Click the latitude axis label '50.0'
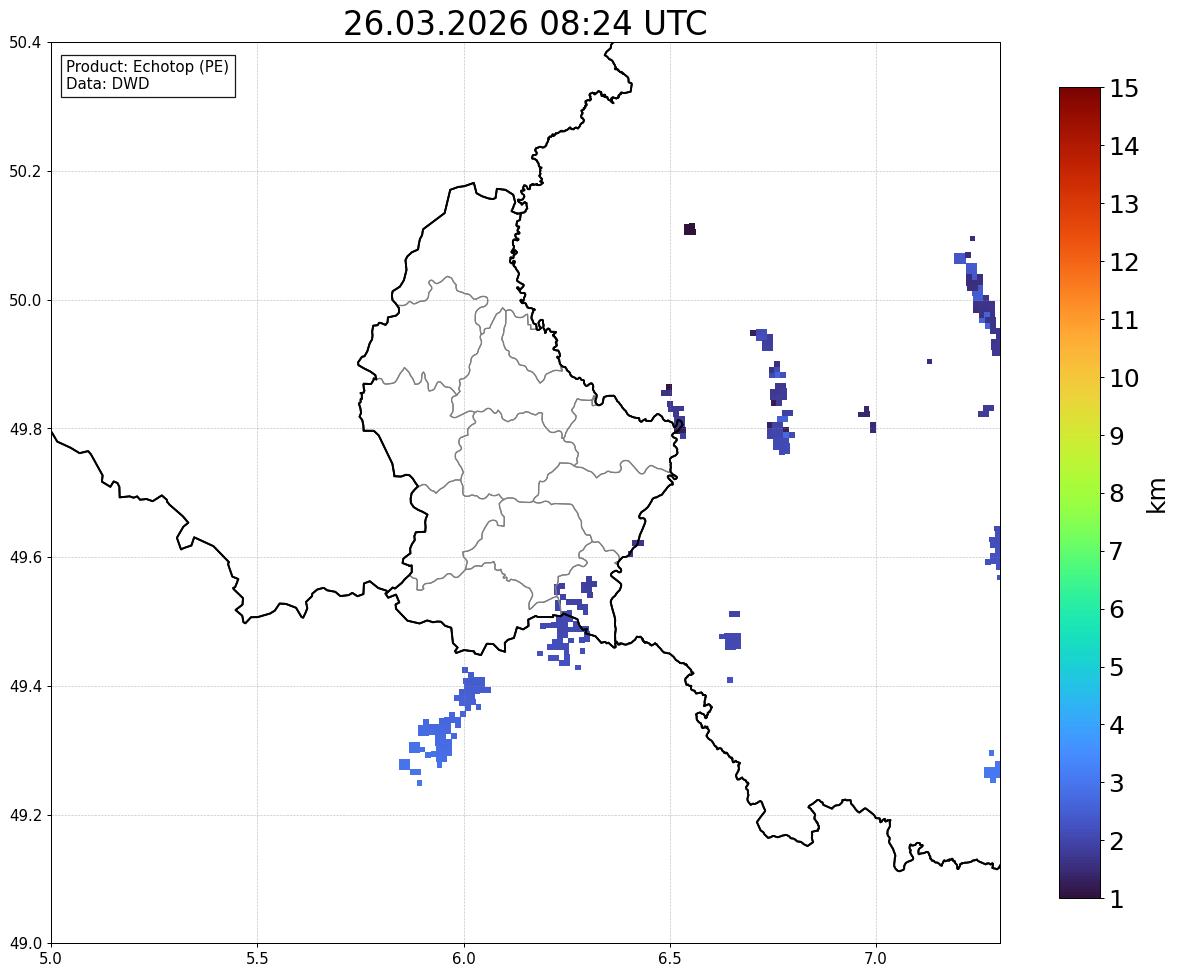This screenshot has height=976, width=1178. (x=25, y=301)
